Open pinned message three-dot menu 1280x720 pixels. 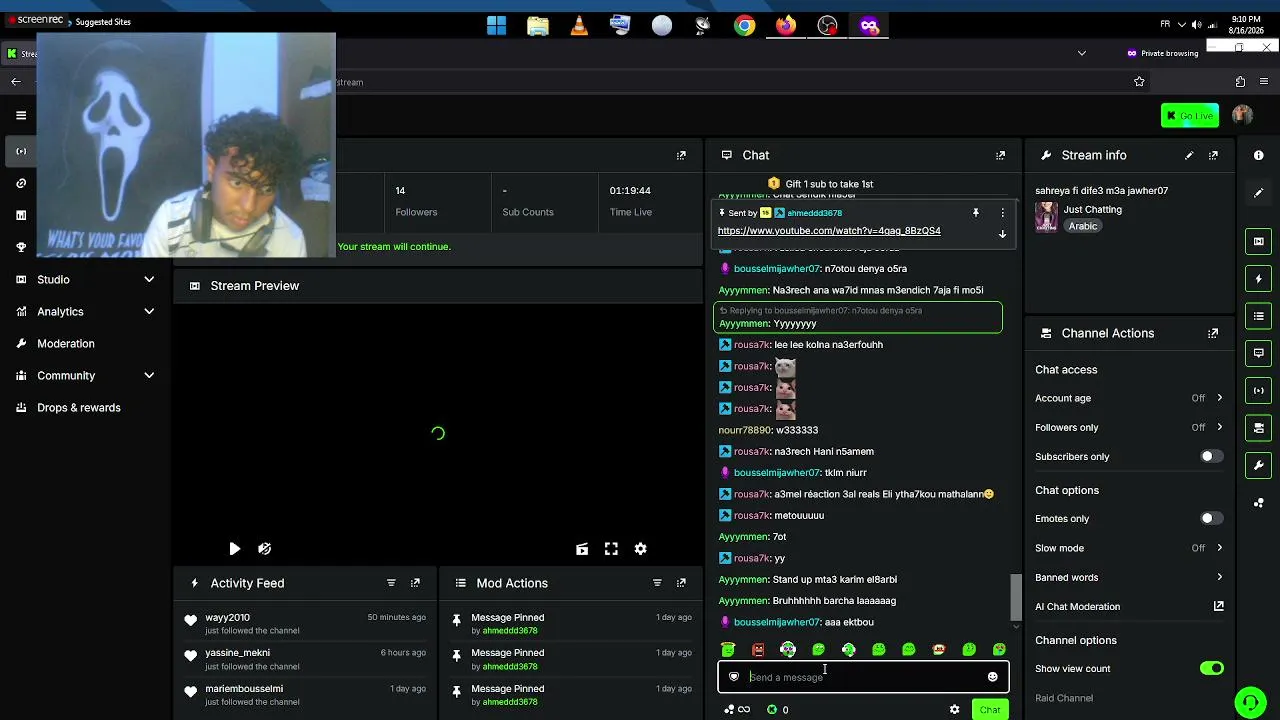tap(1002, 213)
